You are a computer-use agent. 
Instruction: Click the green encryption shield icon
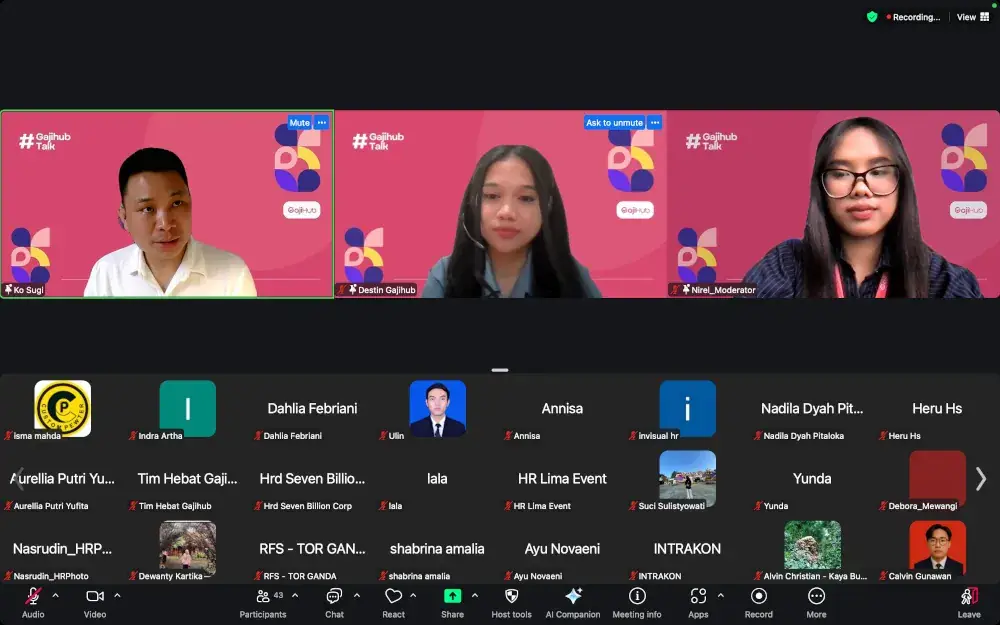click(872, 17)
